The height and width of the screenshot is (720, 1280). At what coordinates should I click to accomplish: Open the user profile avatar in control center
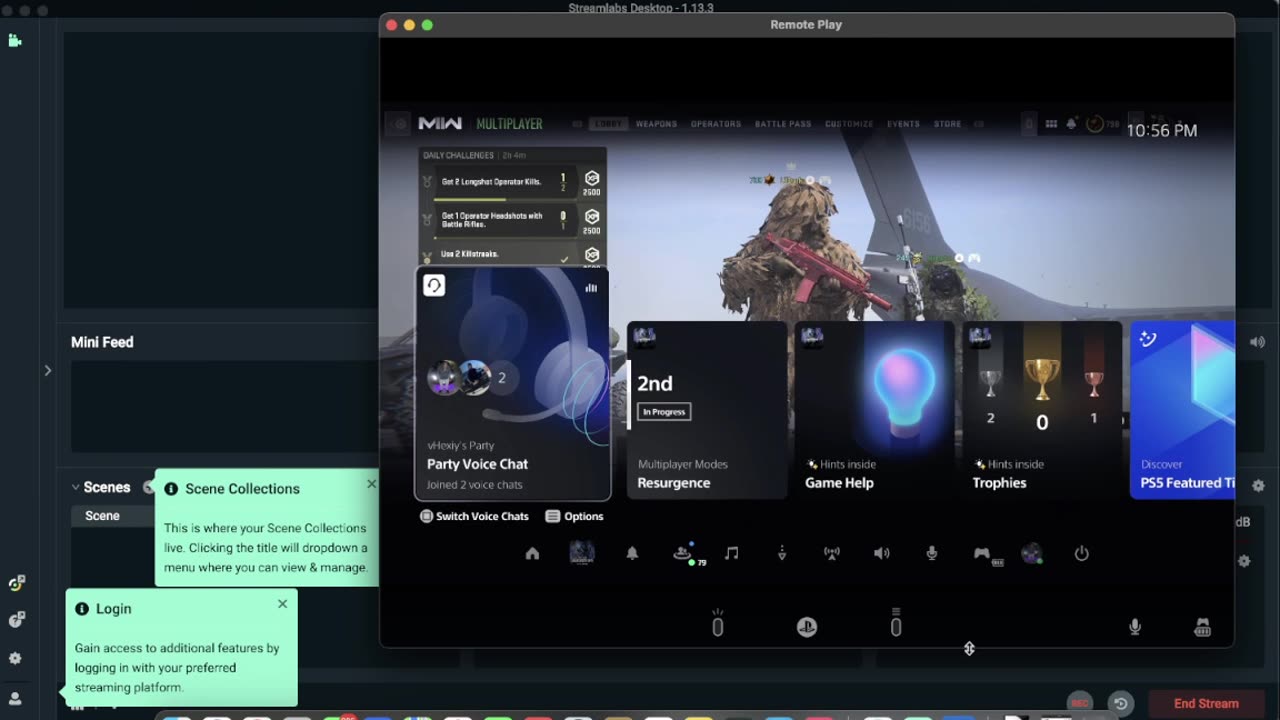click(1032, 553)
